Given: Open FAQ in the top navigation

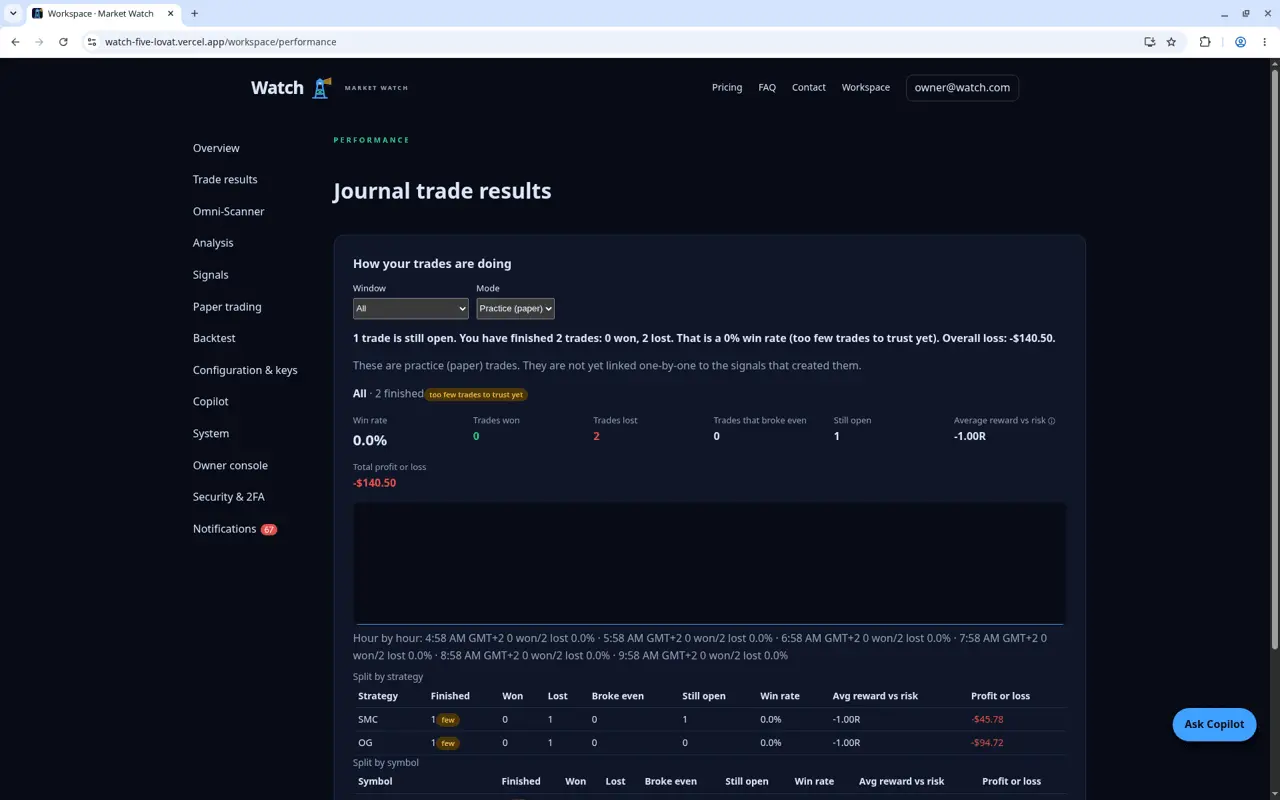Looking at the screenshot, I should pos(767,88).
